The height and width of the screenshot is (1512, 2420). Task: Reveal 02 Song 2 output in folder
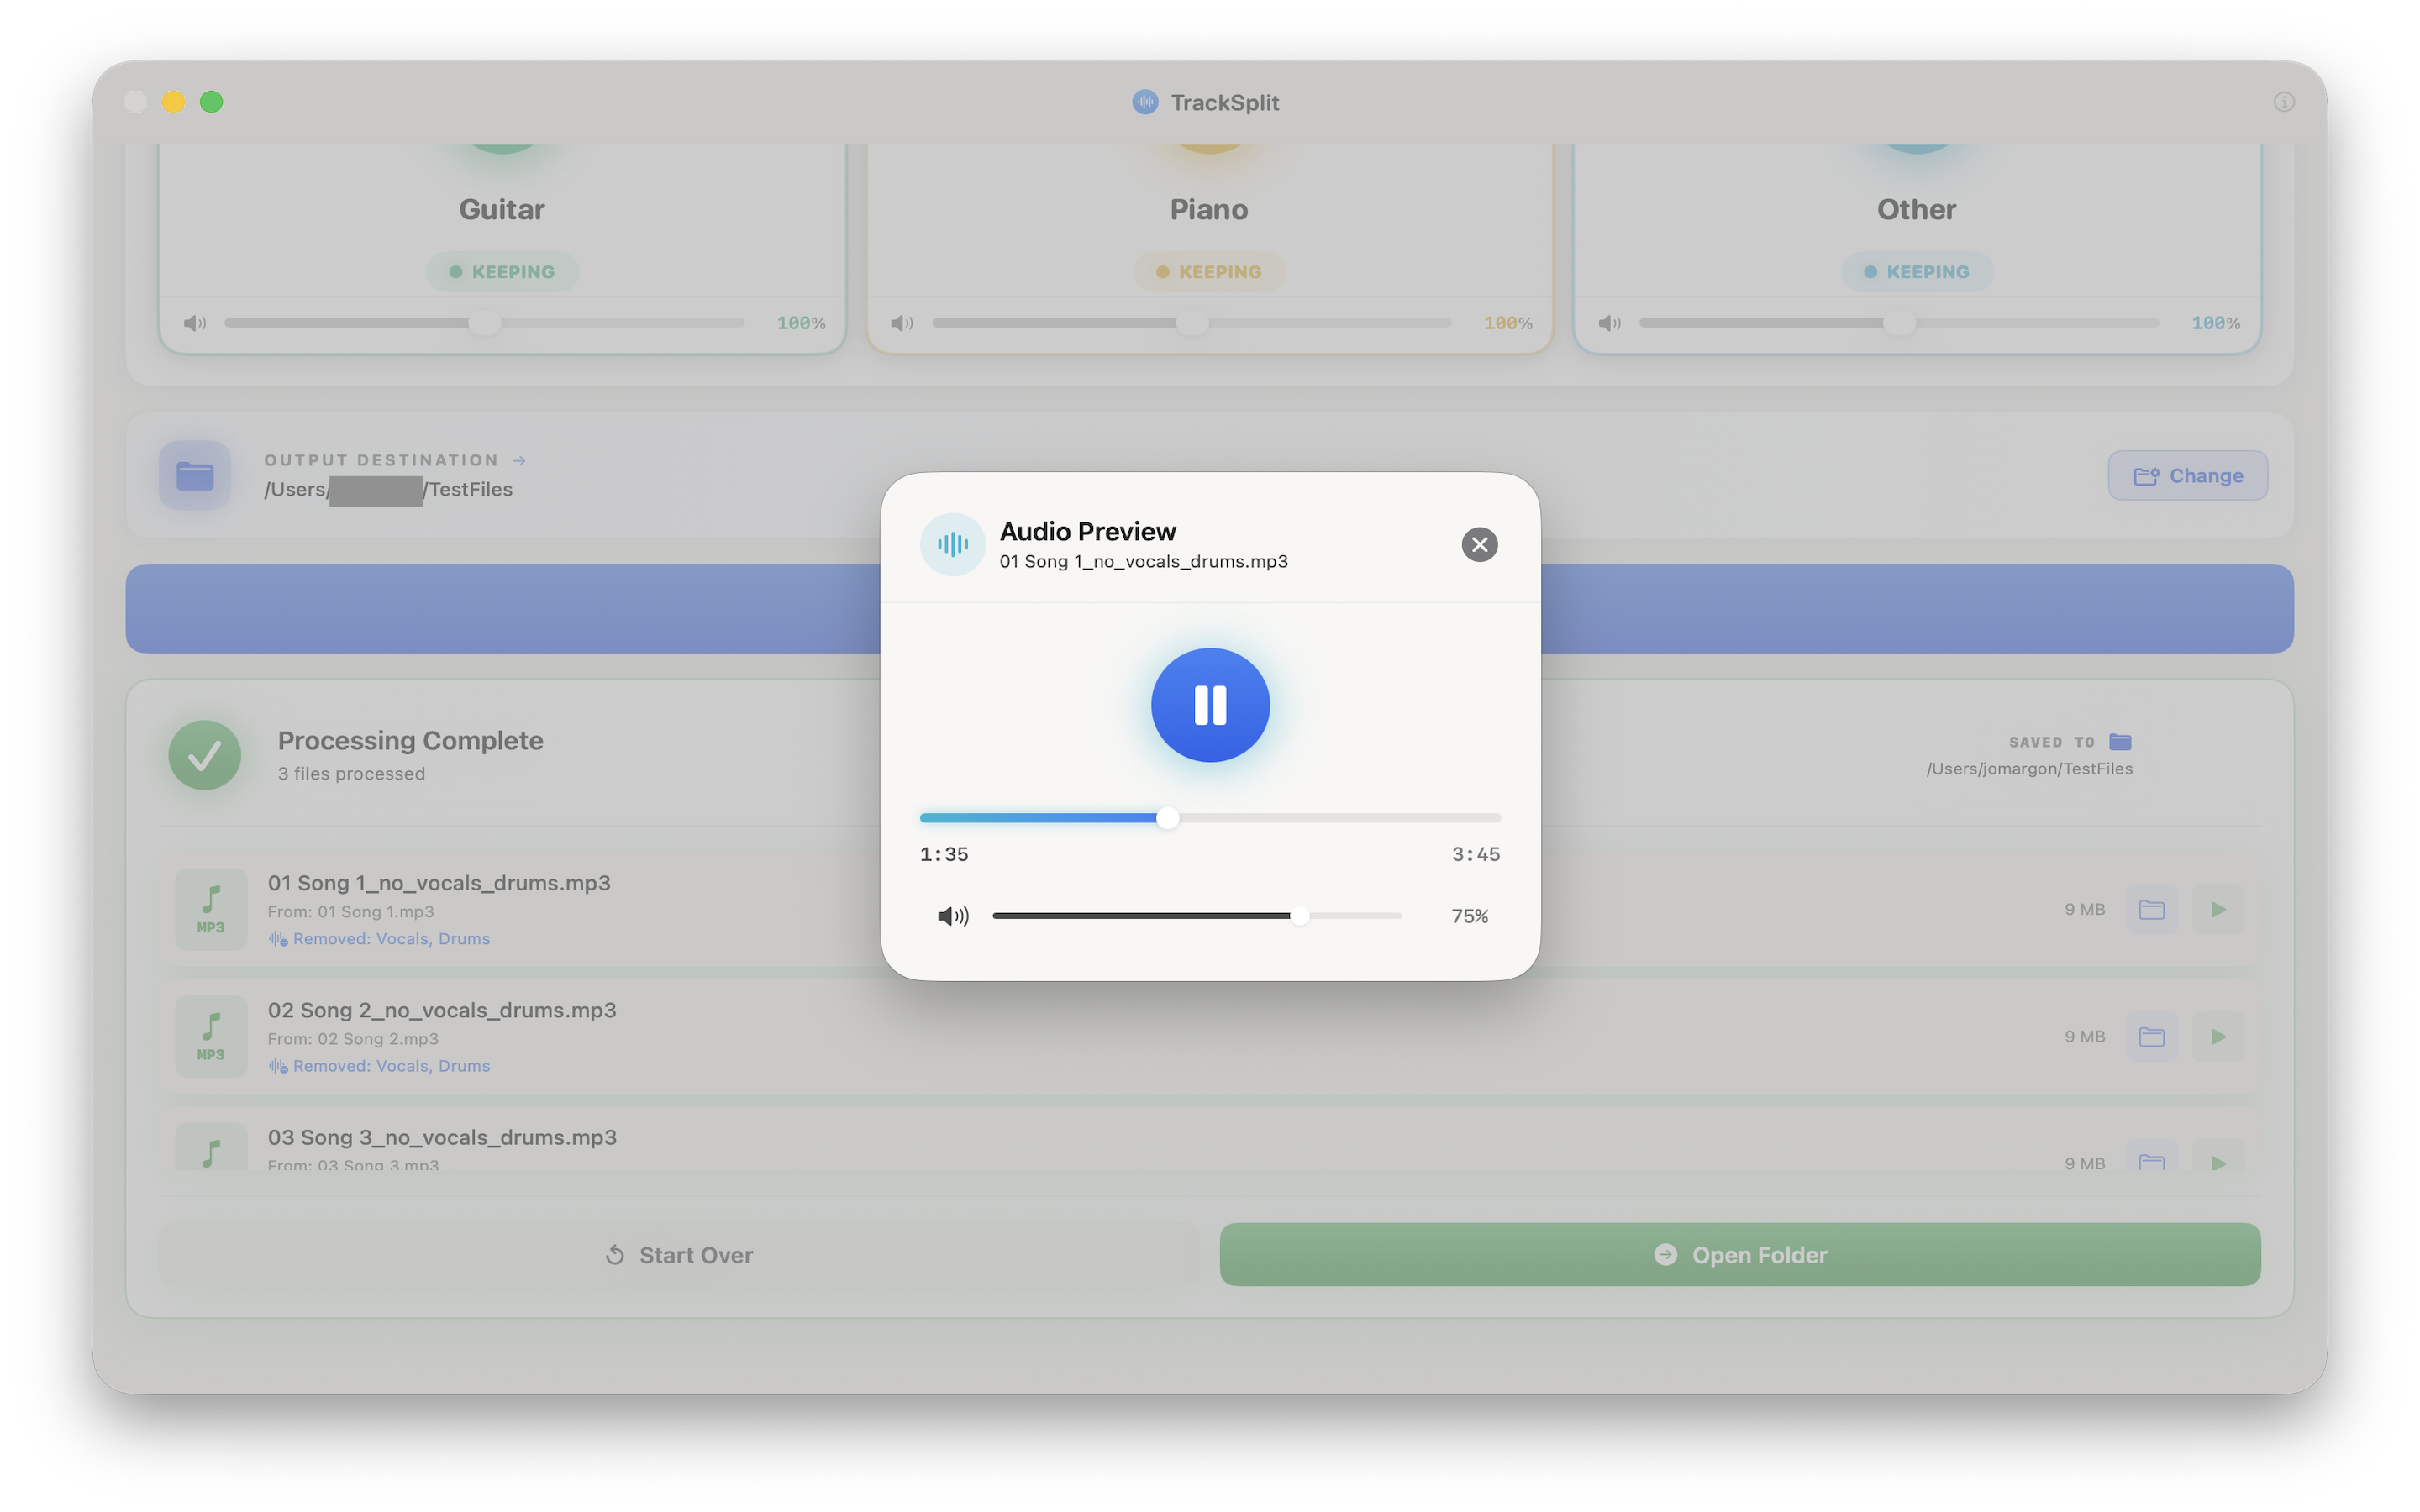pos(2151,1036)
